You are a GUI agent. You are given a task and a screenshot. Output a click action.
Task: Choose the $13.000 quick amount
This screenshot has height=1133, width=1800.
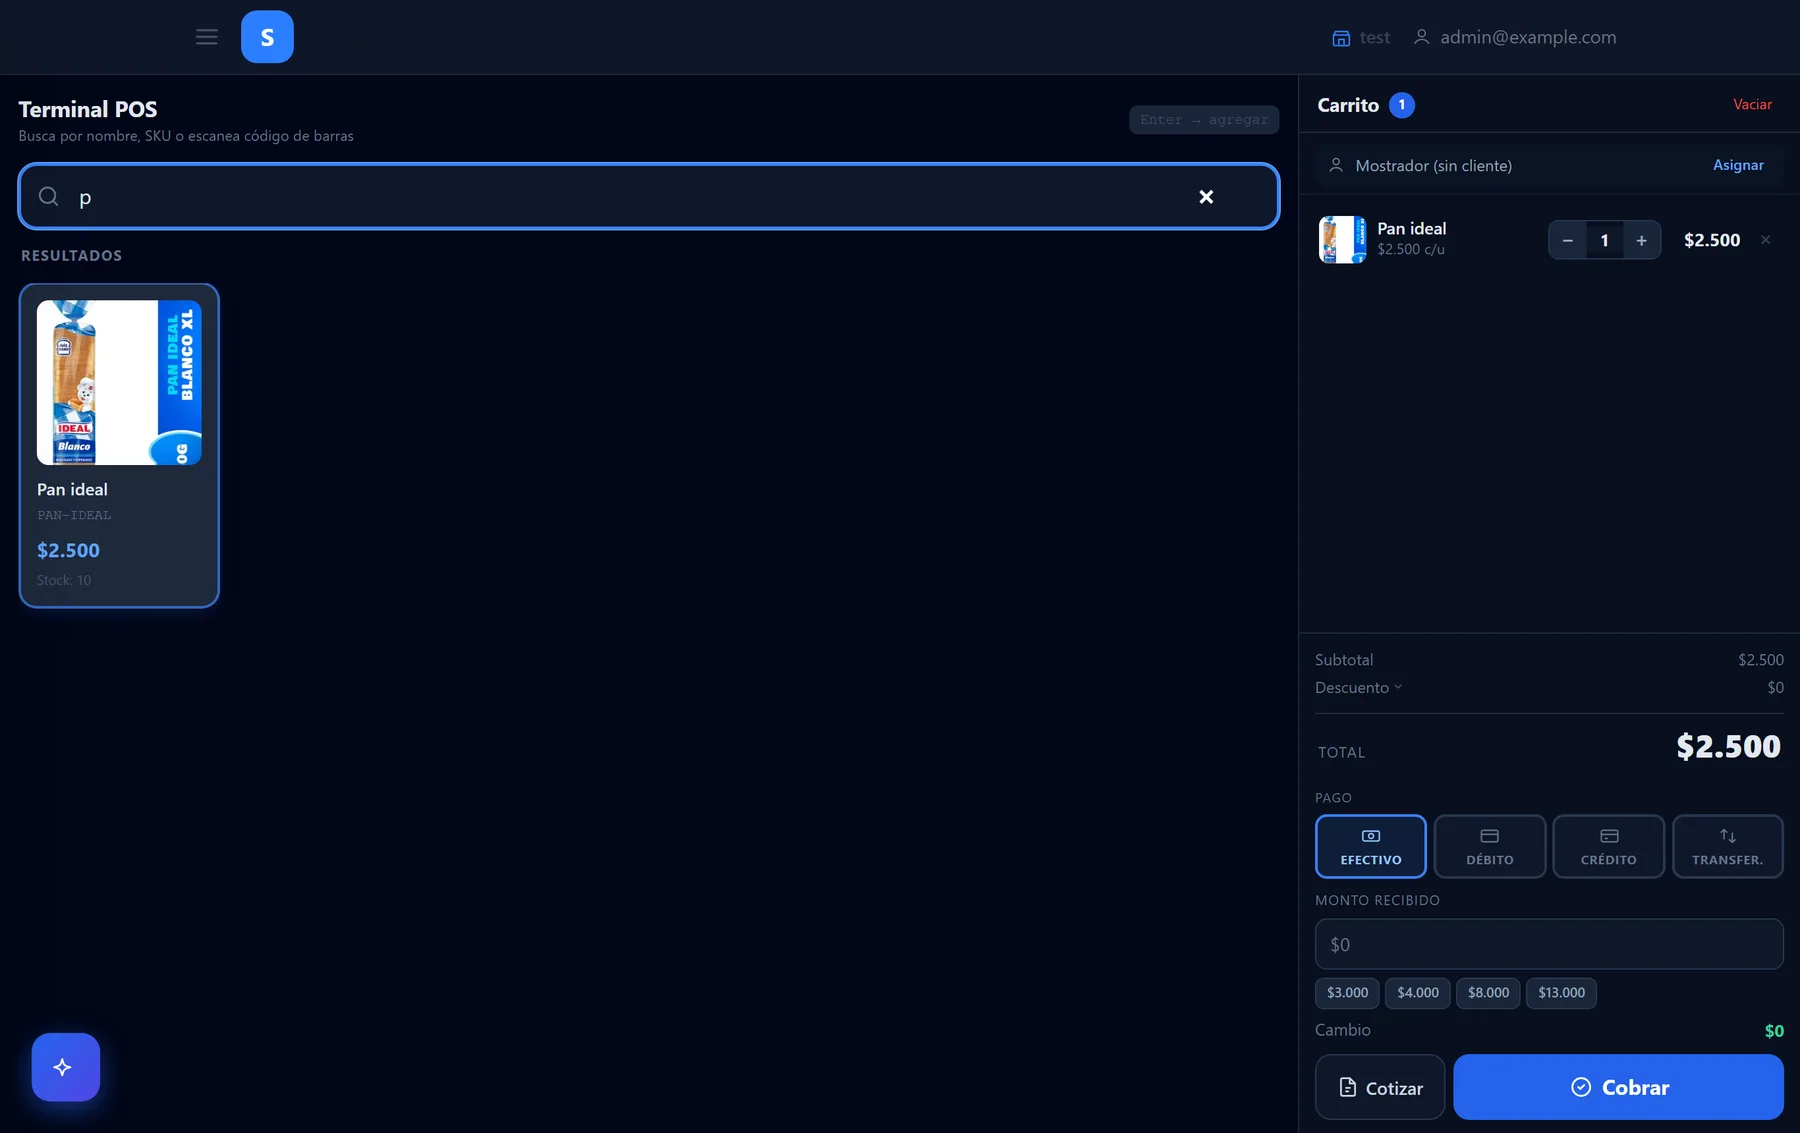[x=1561, y=993]
